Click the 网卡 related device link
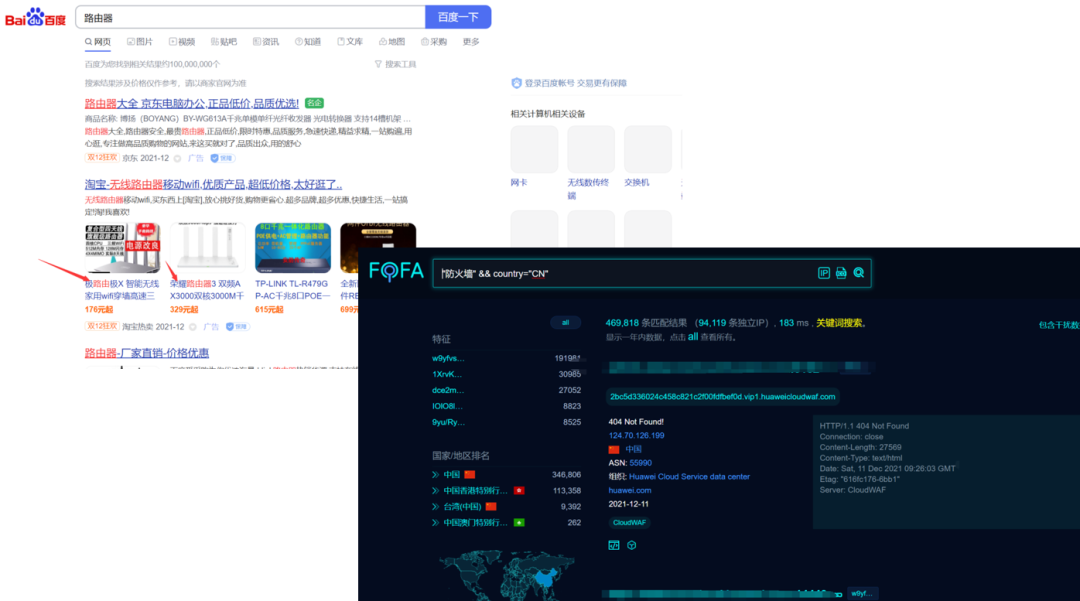 [x=519, y=182]
